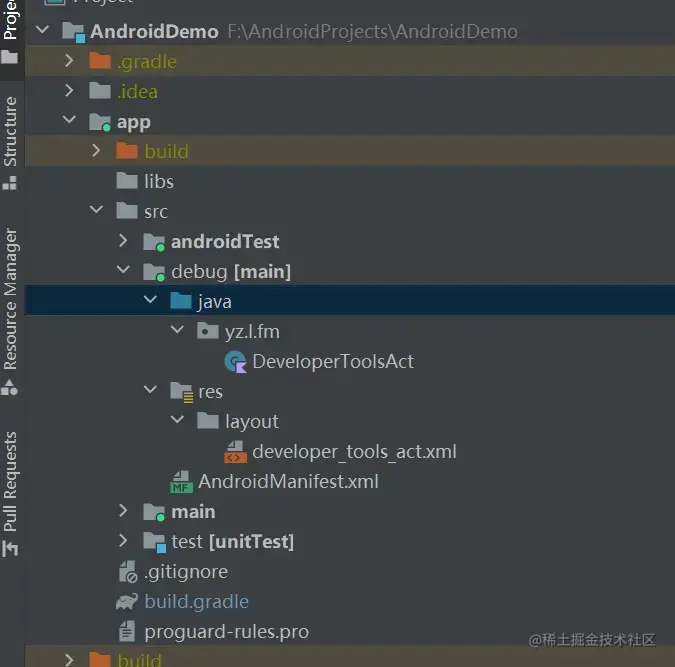Select the AndroidDemo root label
This screenshot has width=675, height=667.
(x=154, y=31)
